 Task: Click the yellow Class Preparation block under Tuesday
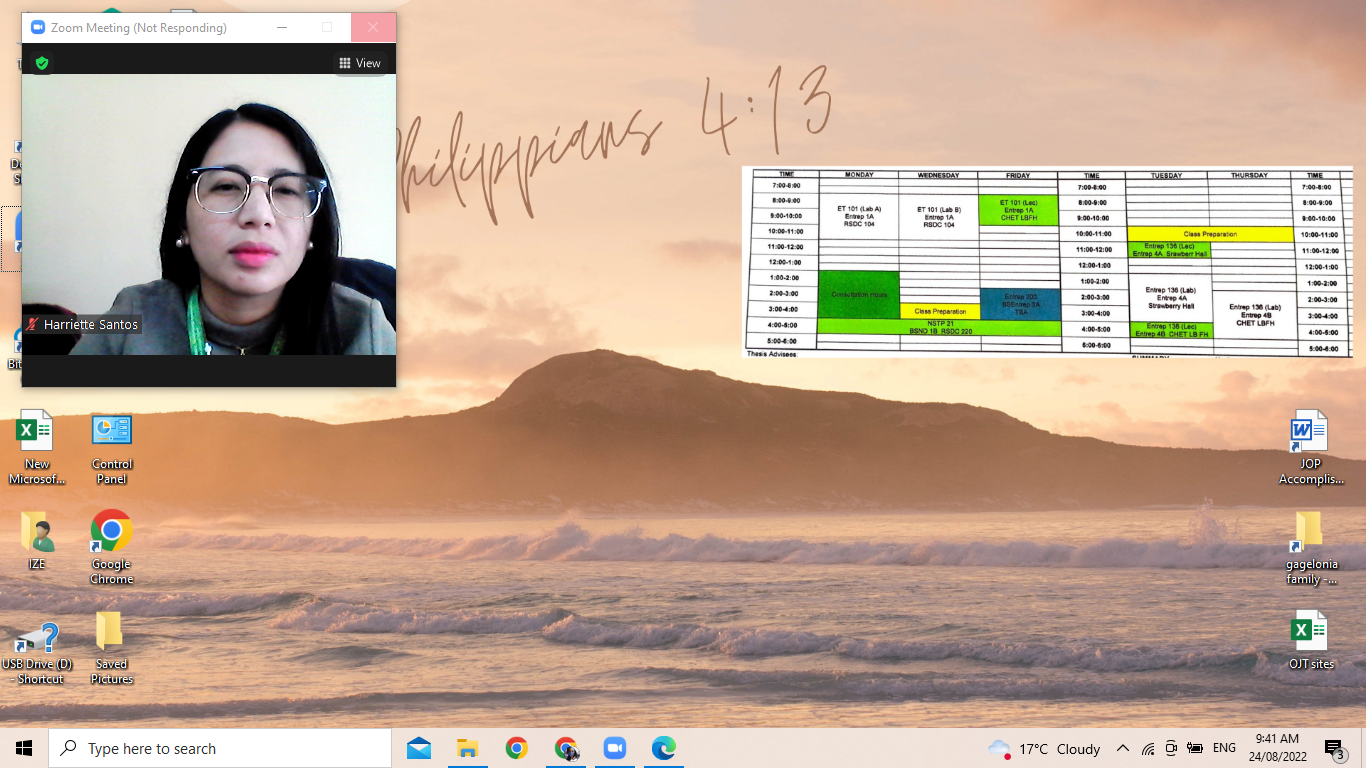tap(1211, 234)
